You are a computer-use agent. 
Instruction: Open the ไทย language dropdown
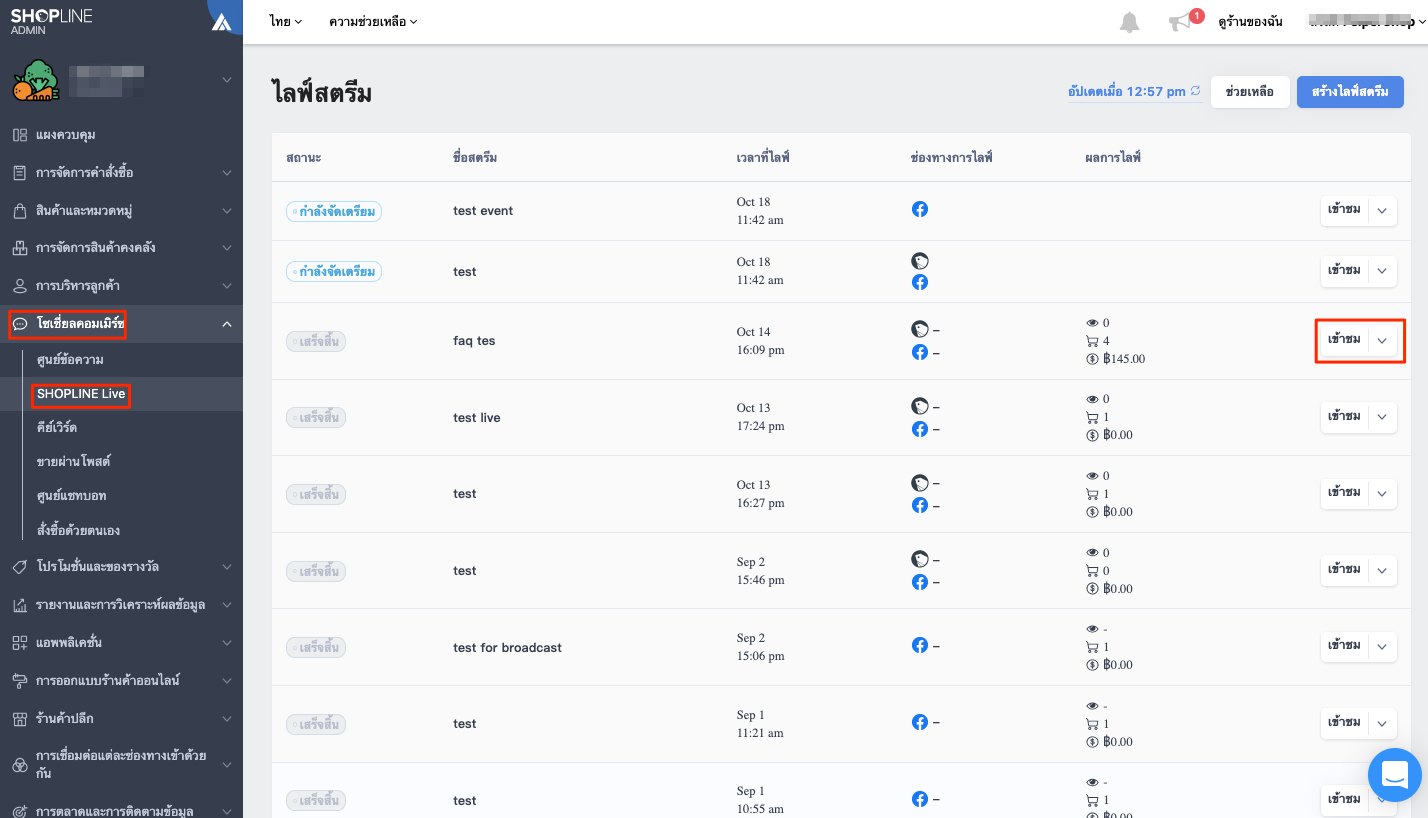click(285, 22)
